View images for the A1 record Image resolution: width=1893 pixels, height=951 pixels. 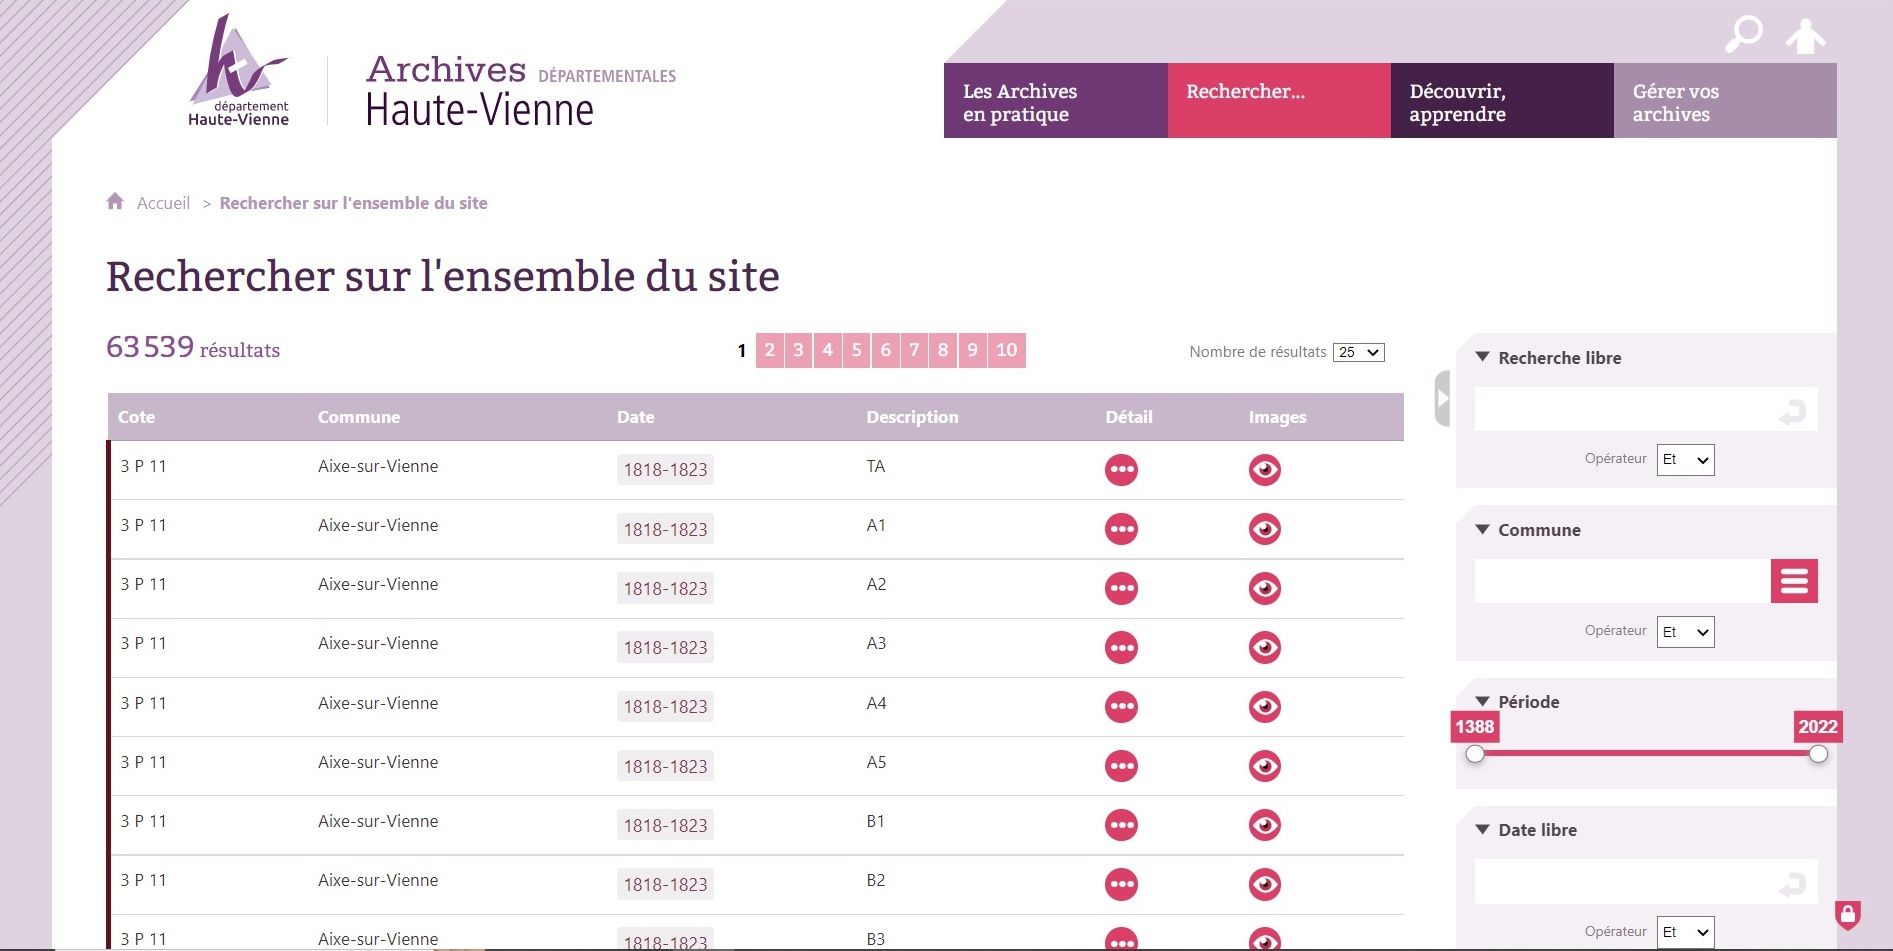1265,529
